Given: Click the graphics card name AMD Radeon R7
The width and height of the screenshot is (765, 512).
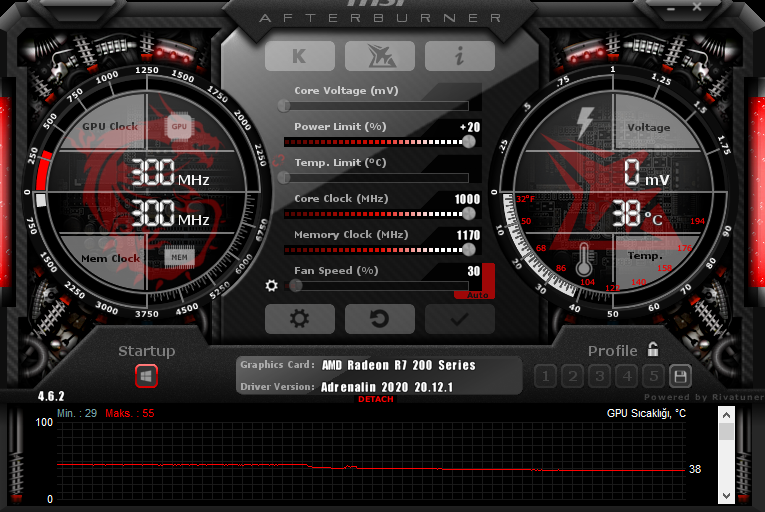Looking at the screenshot, I should (x=398, y=365).
